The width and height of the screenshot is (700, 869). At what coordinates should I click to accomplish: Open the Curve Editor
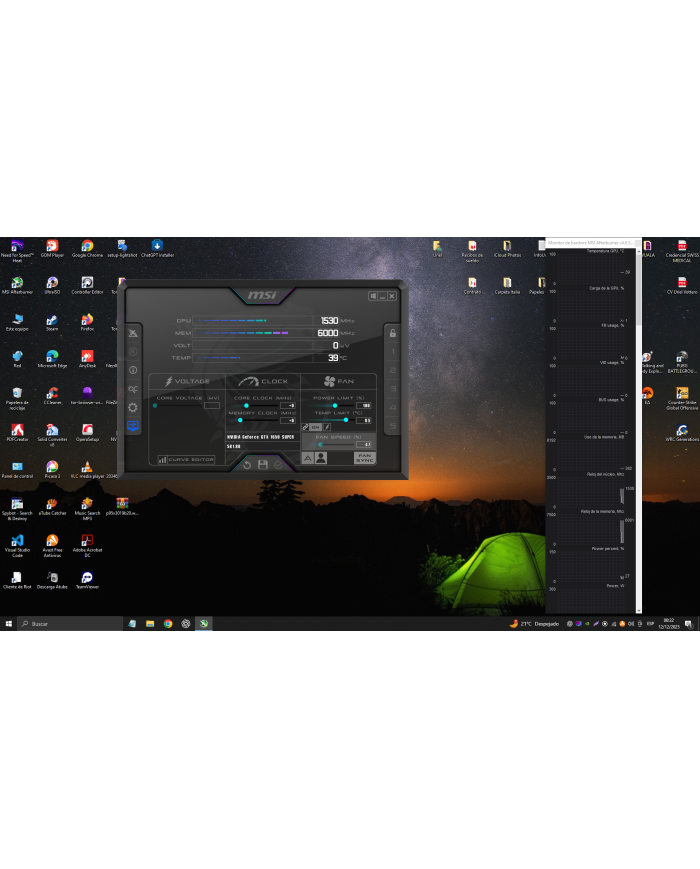click(186, 459)
